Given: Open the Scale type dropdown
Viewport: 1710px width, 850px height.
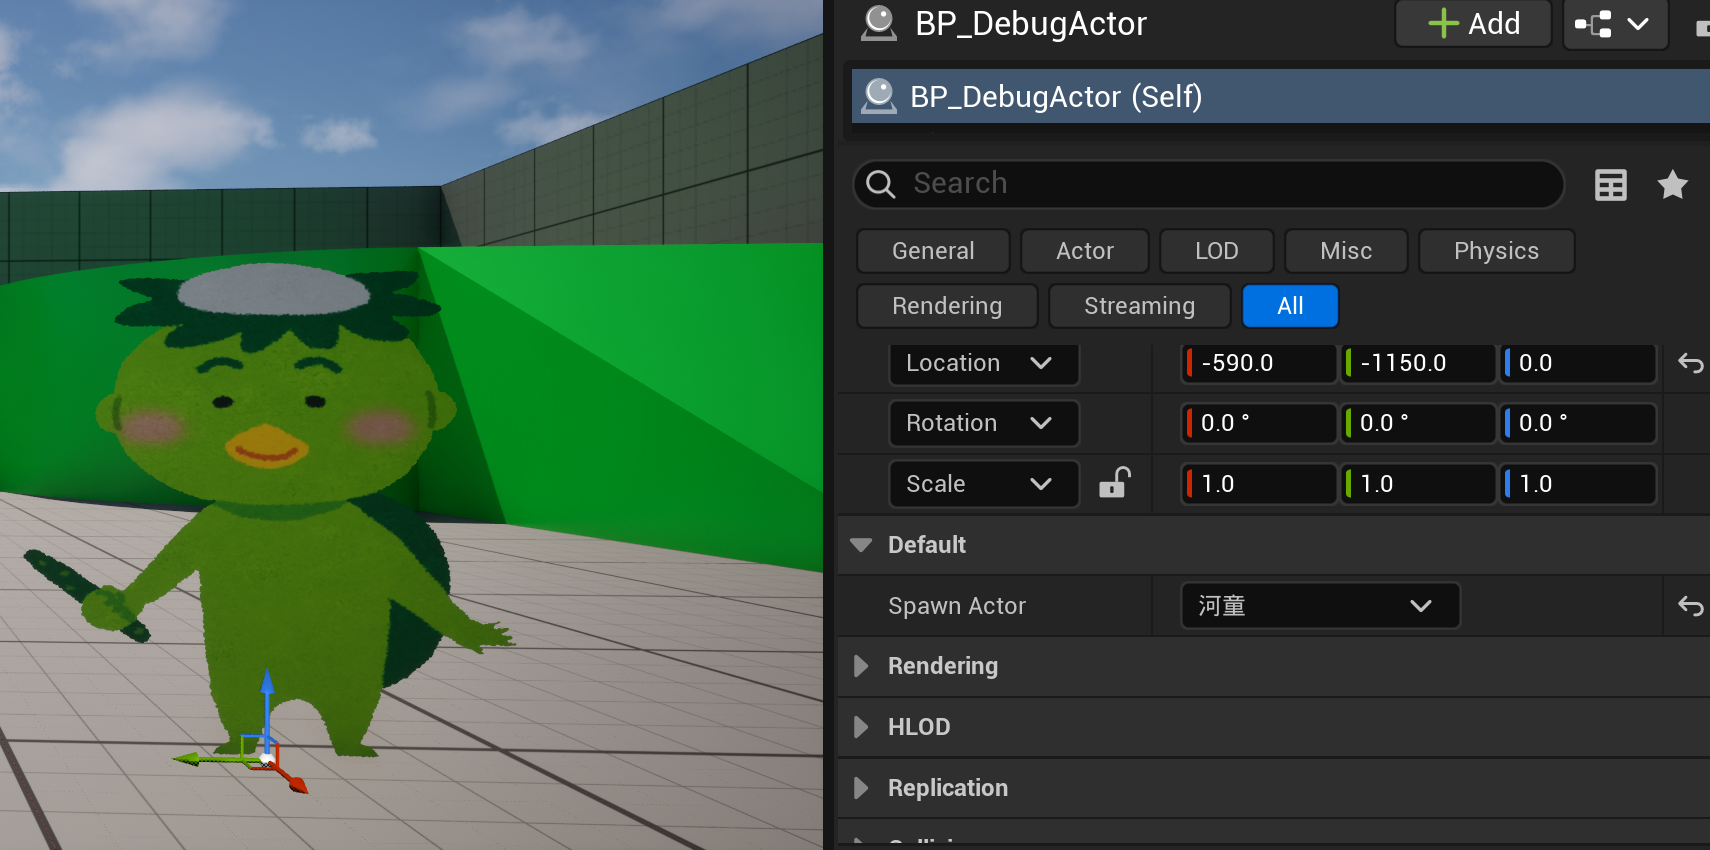Looking at the screenshot, I should pos(984,484).
